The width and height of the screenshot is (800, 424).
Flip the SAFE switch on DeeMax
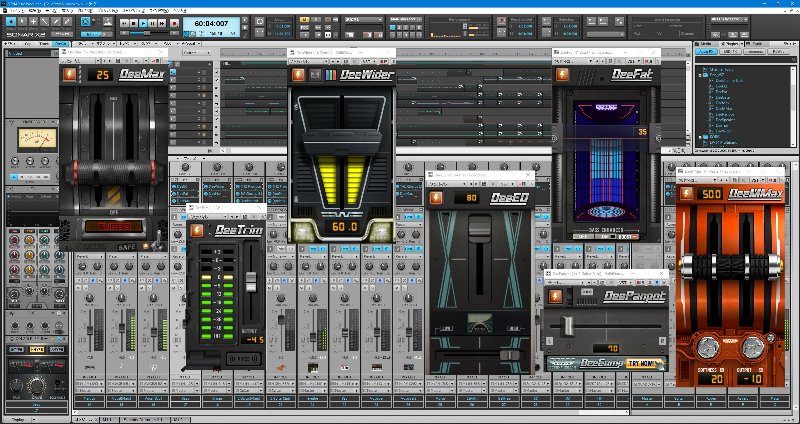coord(159,239)
